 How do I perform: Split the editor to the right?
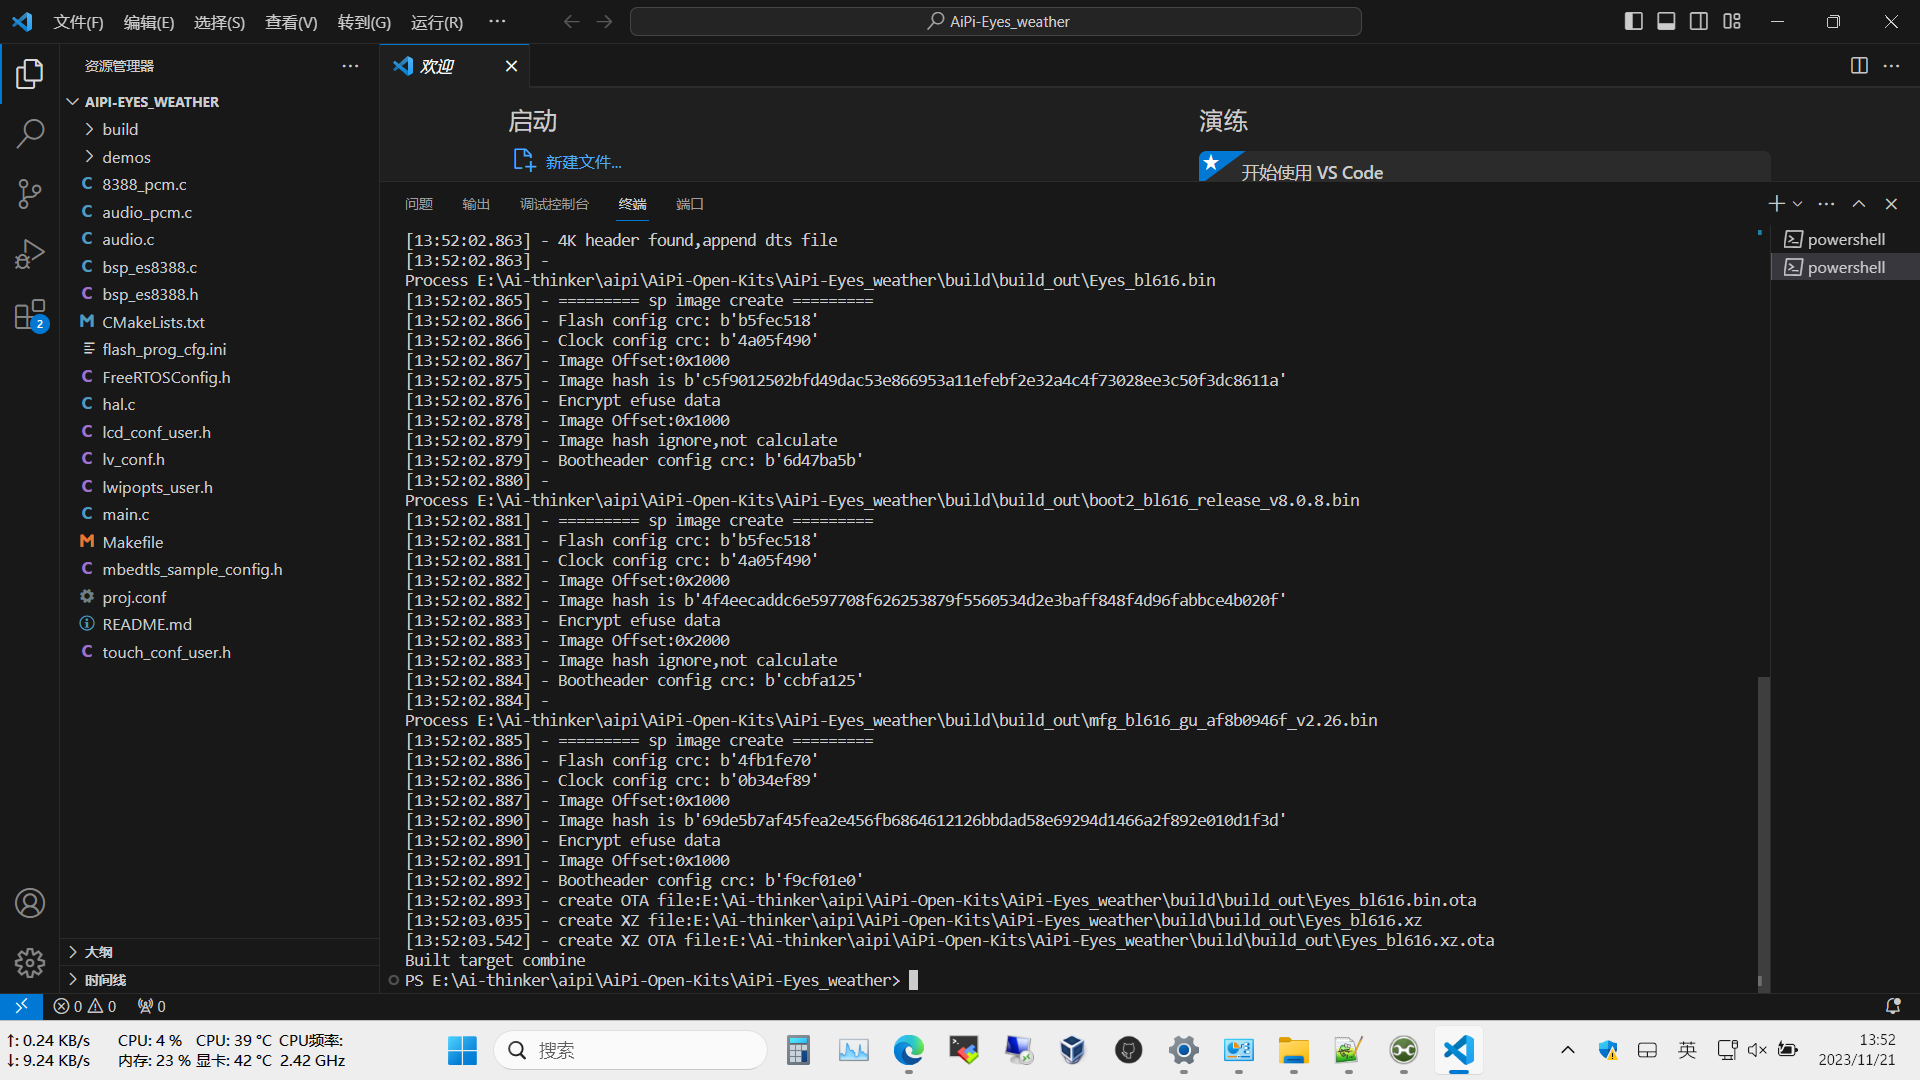[x=1859, y=66]
